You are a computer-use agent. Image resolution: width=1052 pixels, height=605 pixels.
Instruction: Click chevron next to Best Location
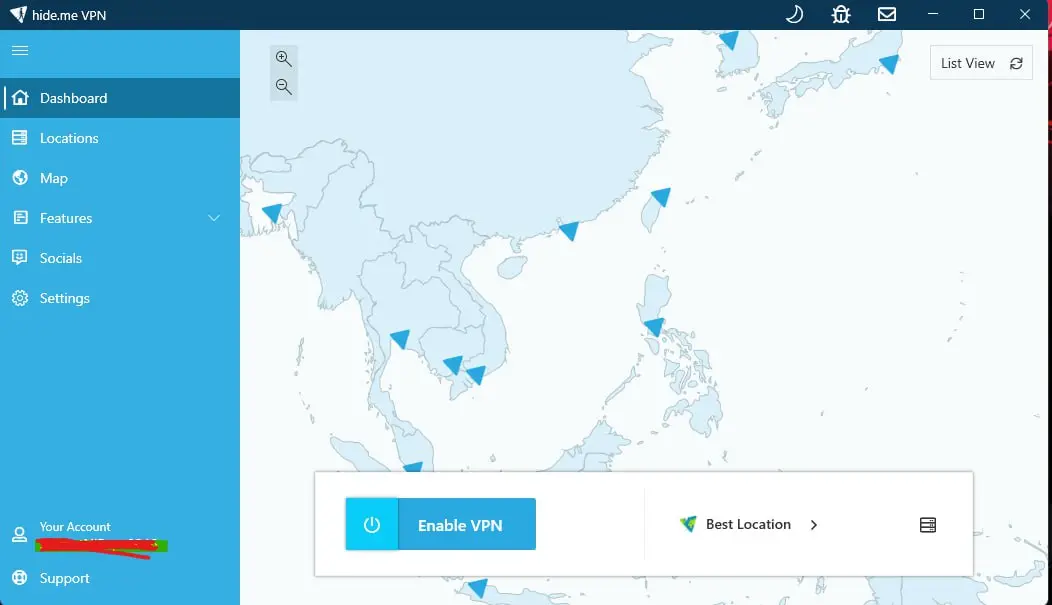point(814,525)
